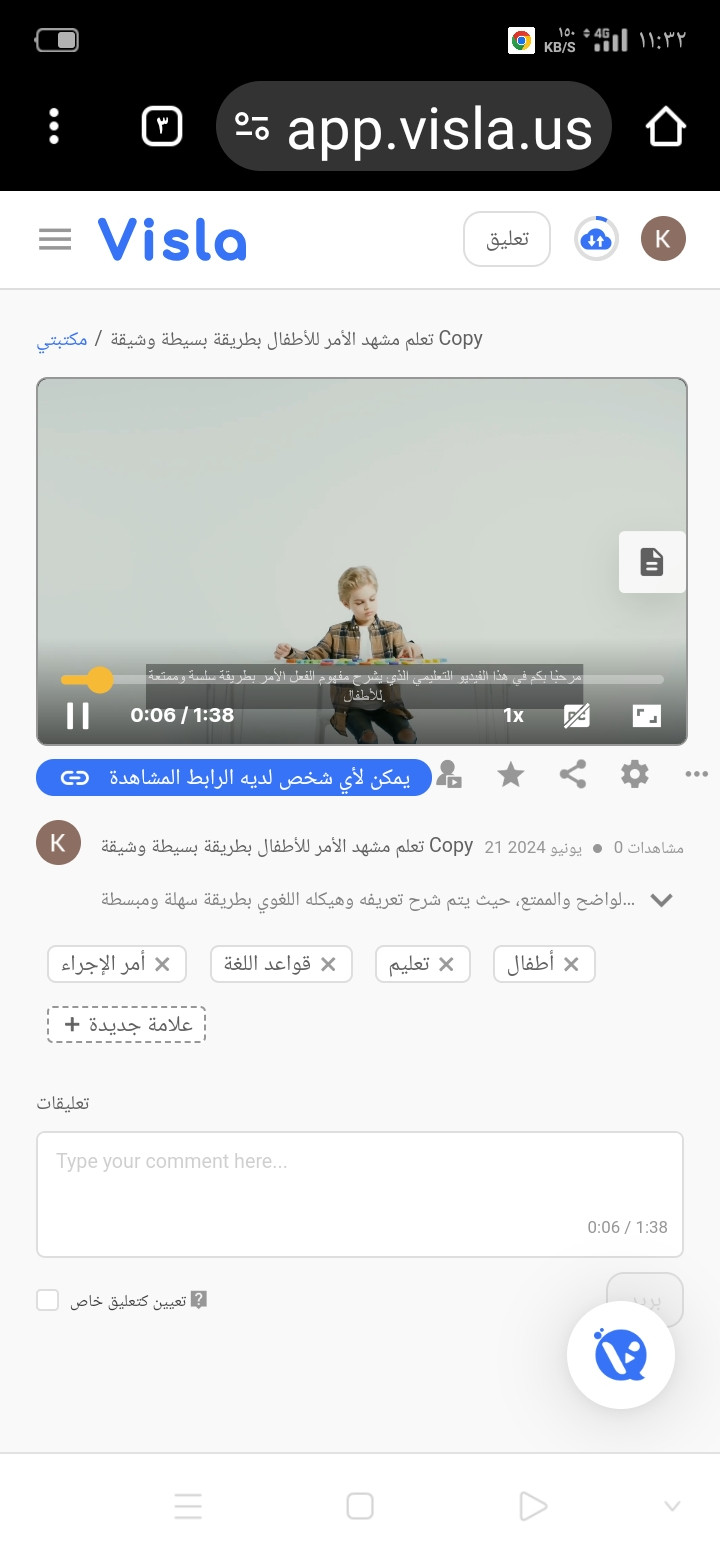This screenshot has height=1560, width=720.
Task: Open the 1x playback speed selector
Action: click(513, 715)
